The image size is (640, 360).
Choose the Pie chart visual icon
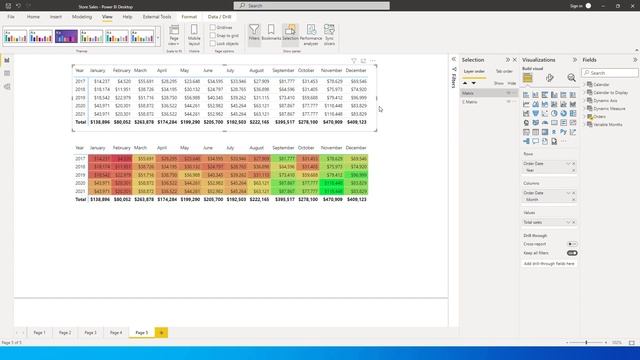coord(554,113)
